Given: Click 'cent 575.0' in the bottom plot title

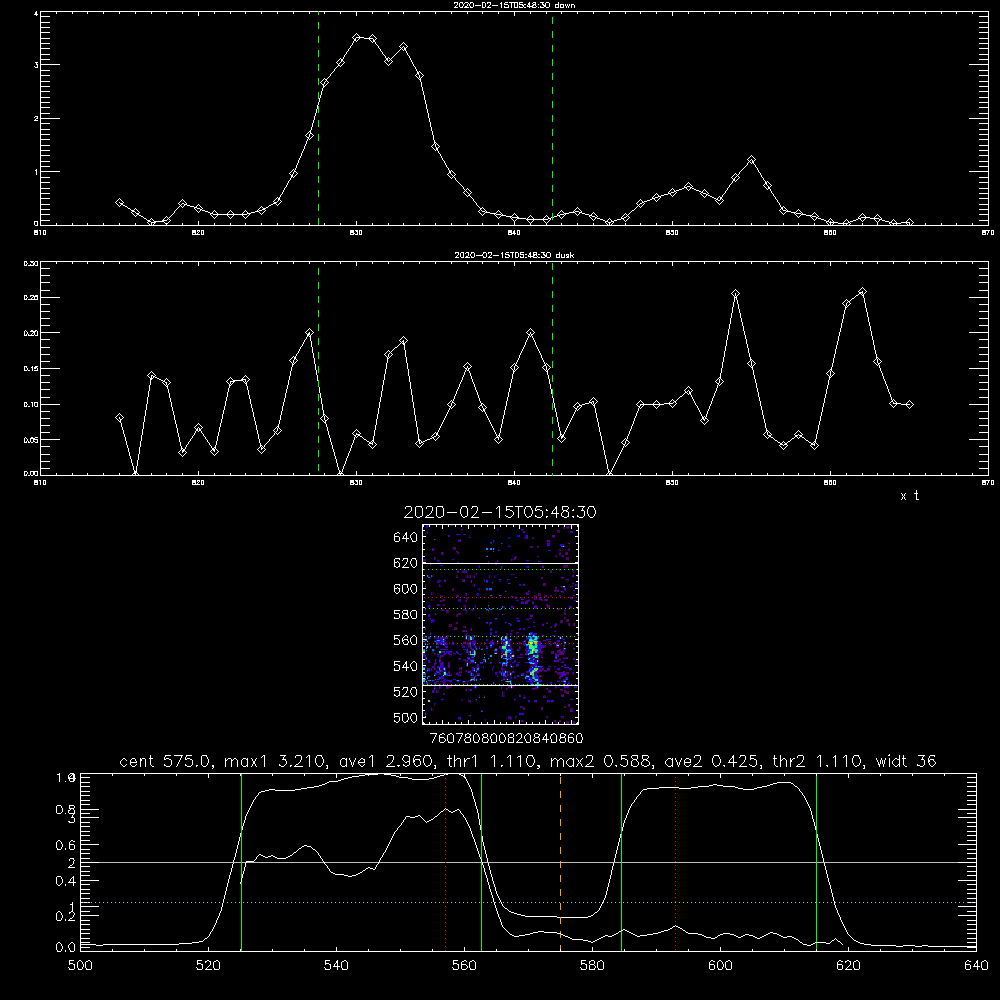Looking at the screenshot, I should coord(164,761).
